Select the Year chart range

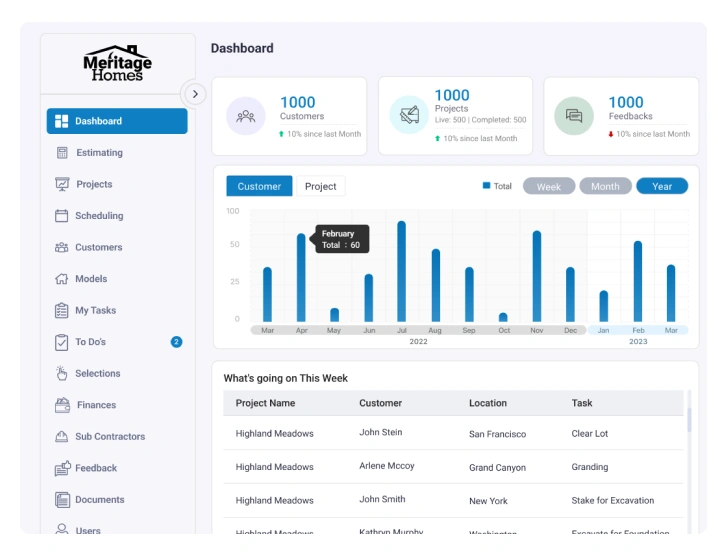pos(662,186)
